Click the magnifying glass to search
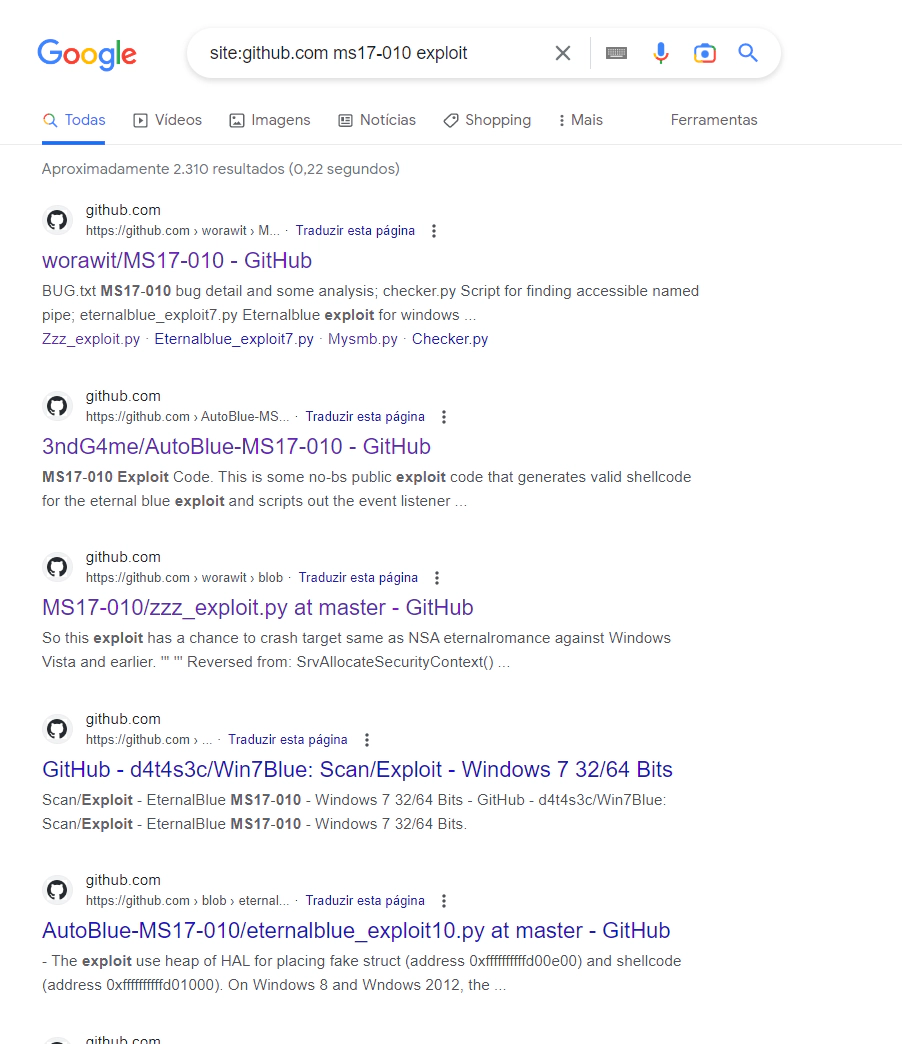The image size is (902, 1044). tap(747, 53)
